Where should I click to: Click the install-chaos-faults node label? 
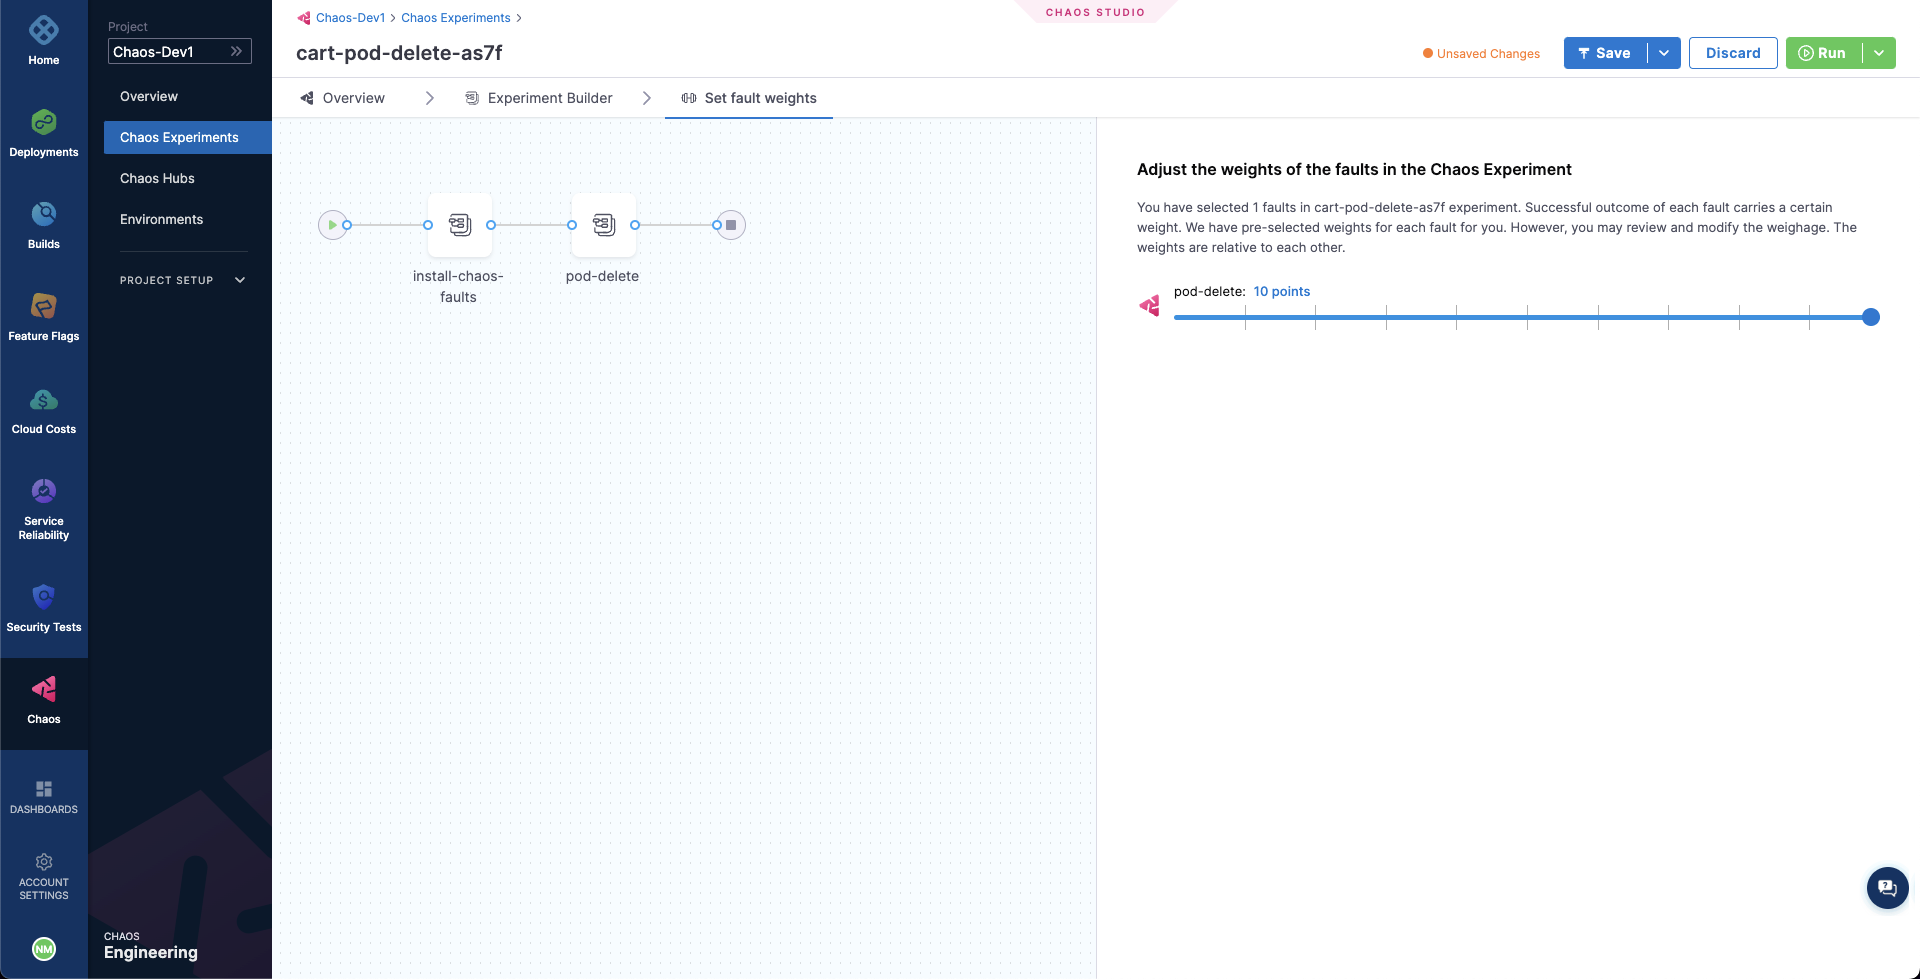[x=458, y=286]
